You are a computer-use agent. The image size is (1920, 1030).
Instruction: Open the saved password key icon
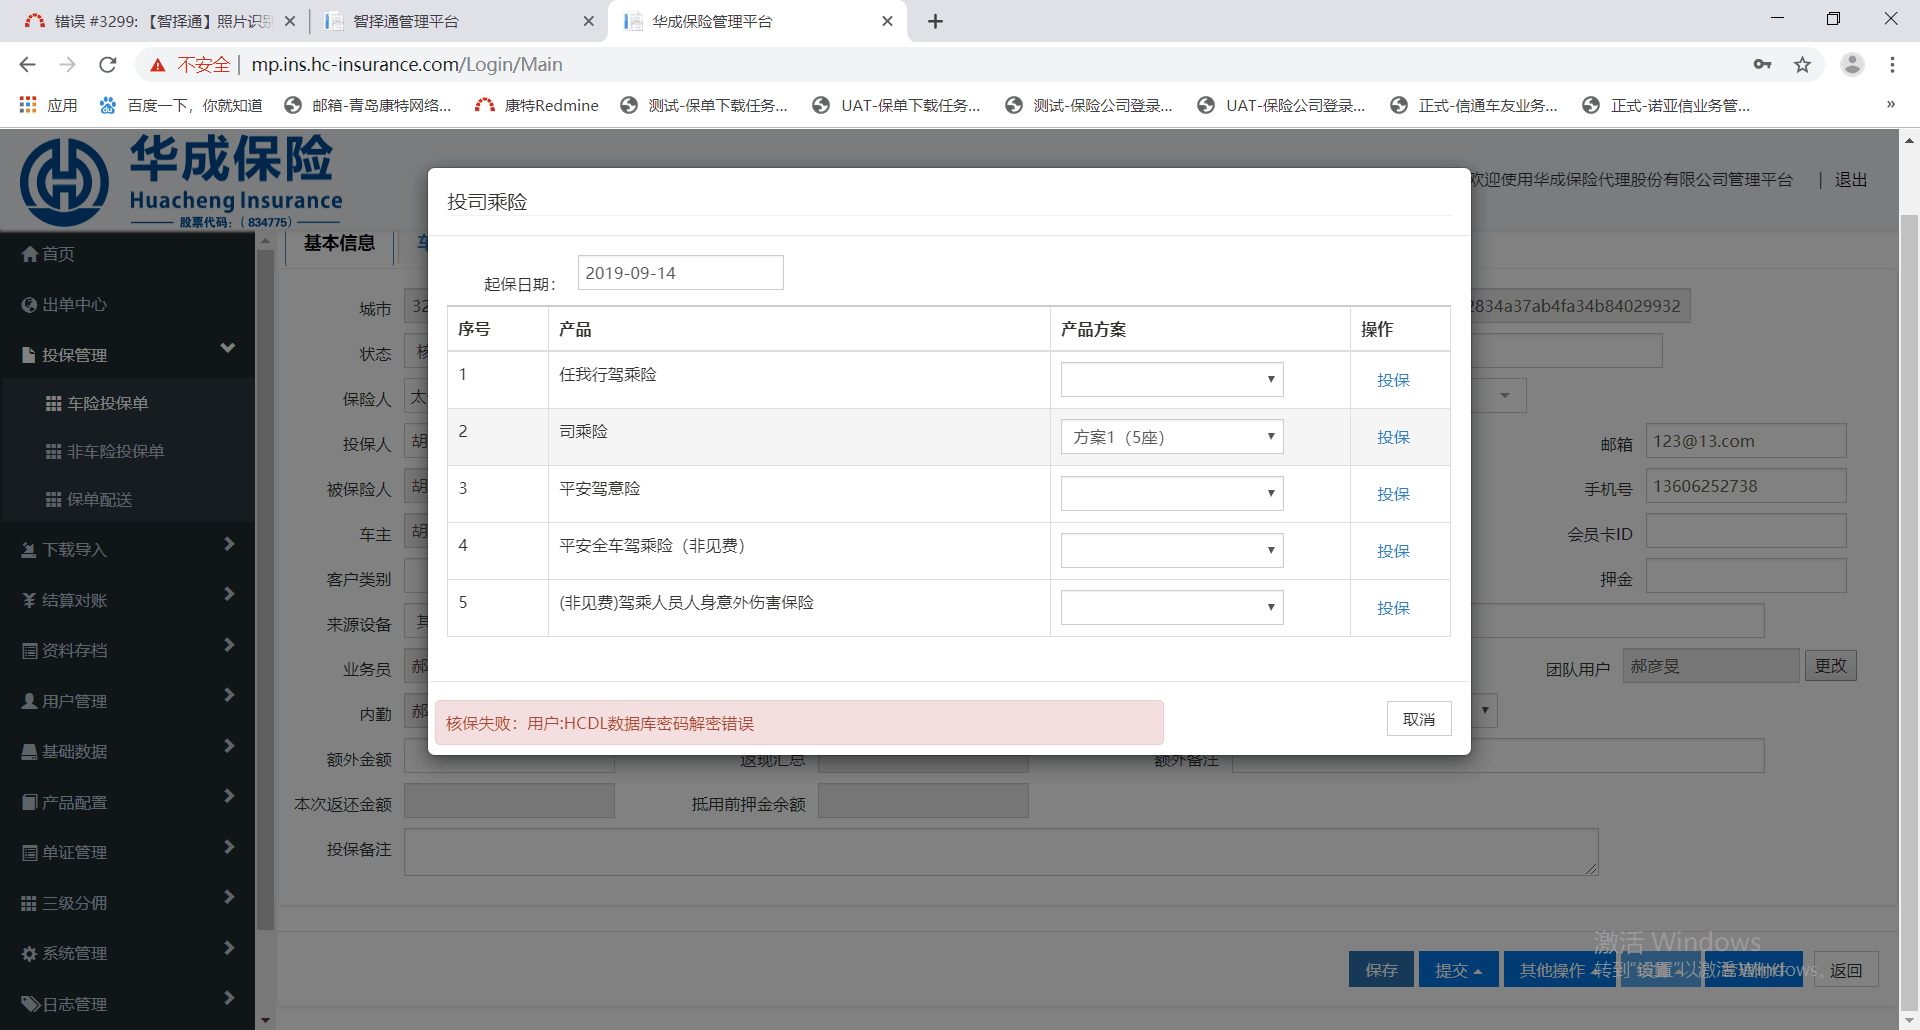click(x=1762, y=65)
